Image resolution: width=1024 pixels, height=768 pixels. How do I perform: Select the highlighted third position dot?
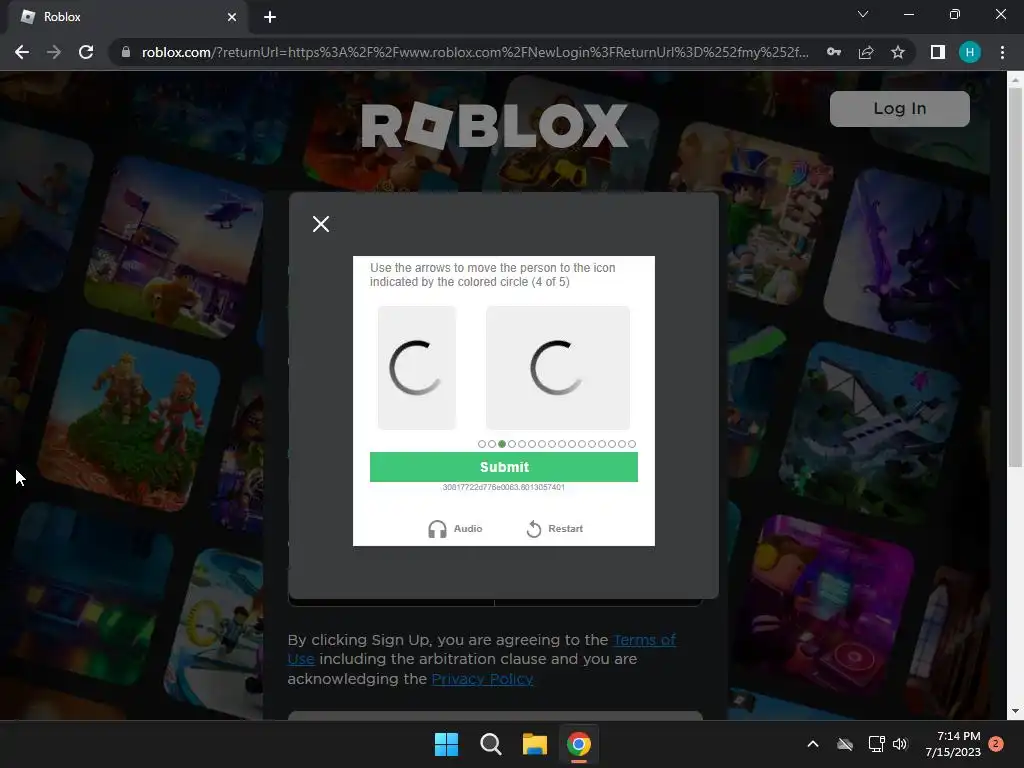click(x=502, y=444)
